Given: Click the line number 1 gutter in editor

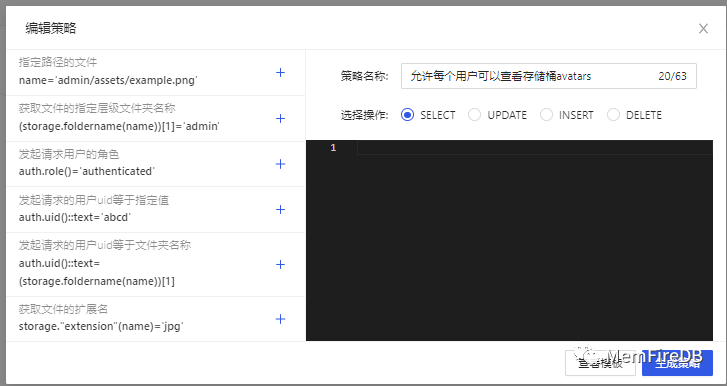Looking at the screenshot, I should point(333,148).
